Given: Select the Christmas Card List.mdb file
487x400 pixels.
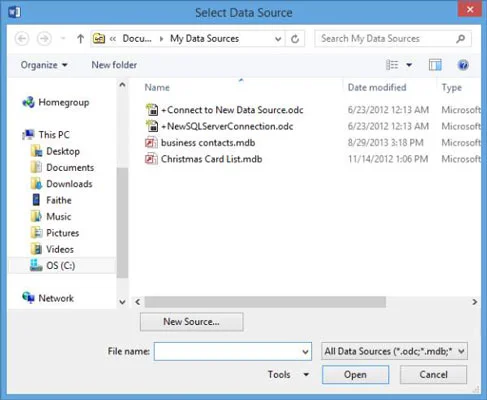Looking at the screenshot, I should point(211,159).
